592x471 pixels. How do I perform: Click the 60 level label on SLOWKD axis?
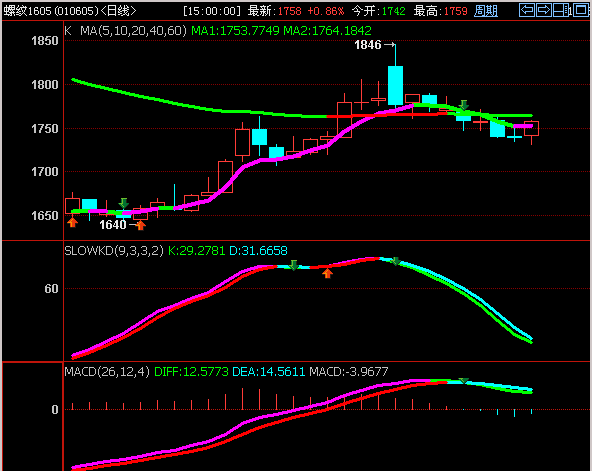[51, 289]
